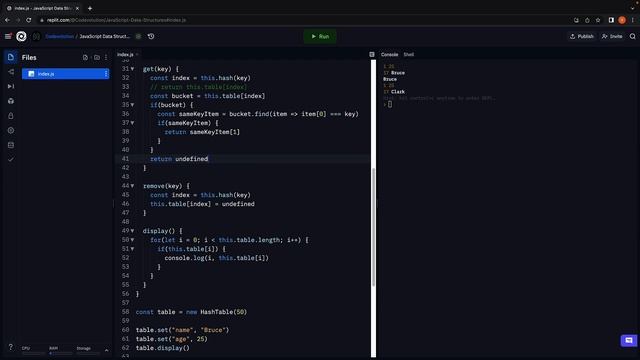Image resolution: width=640 pixels, height=360 pixels.
Task: Go back in browser history
Action: (x=7, y=20)
